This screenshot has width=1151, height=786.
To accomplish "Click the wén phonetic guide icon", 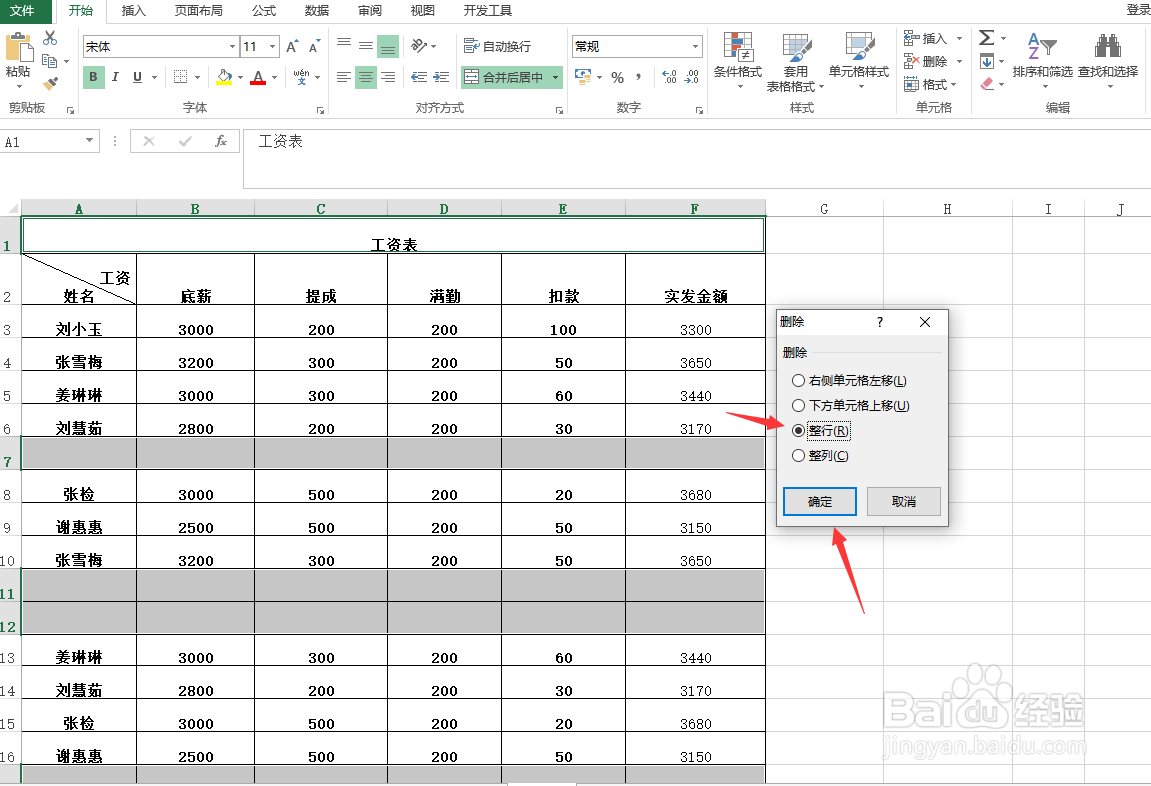I will click(301, 76).
